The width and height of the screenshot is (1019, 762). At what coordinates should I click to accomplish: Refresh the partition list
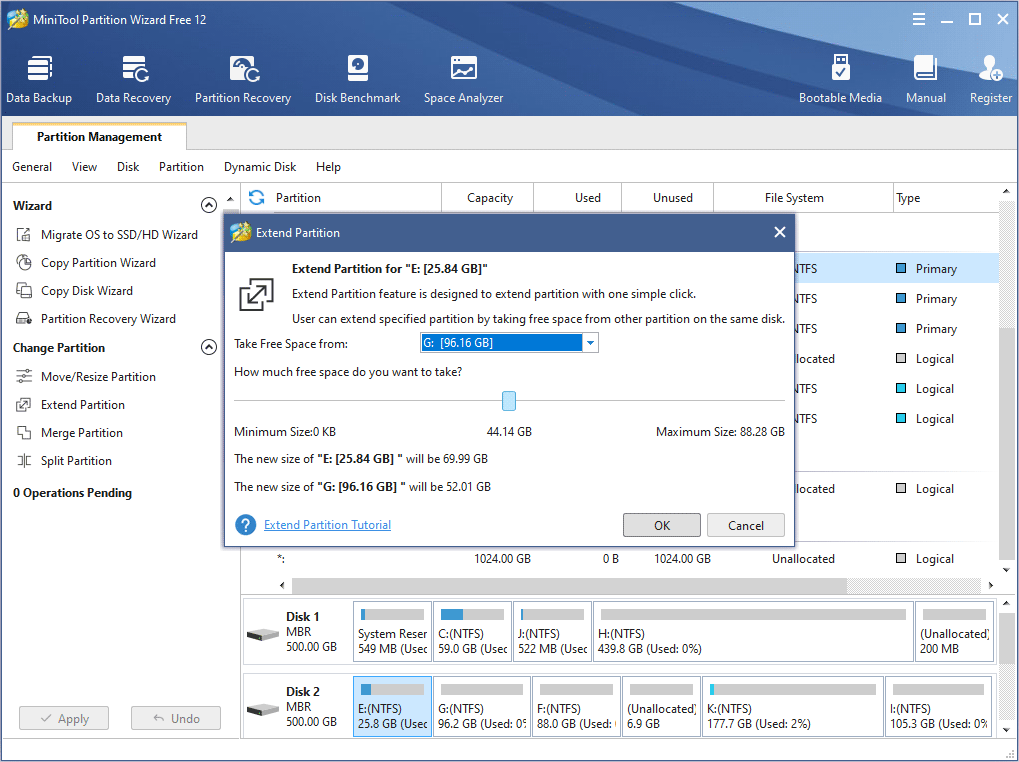point(257,197)
